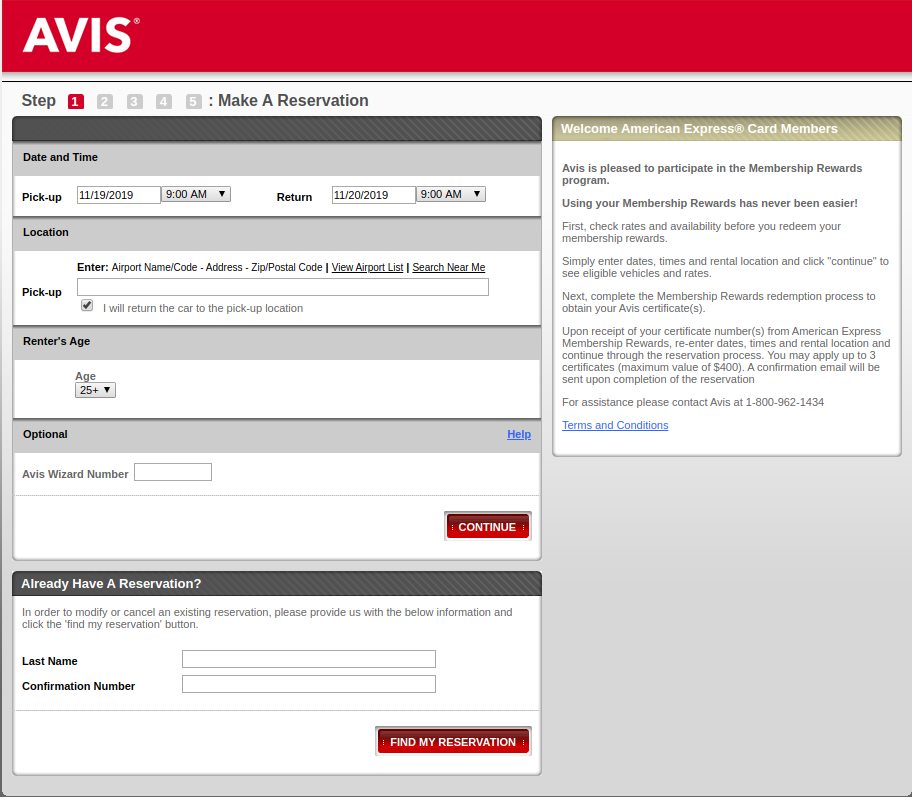Click the Avis logo
Screen dimensions: 912x797
click(80, 35)
